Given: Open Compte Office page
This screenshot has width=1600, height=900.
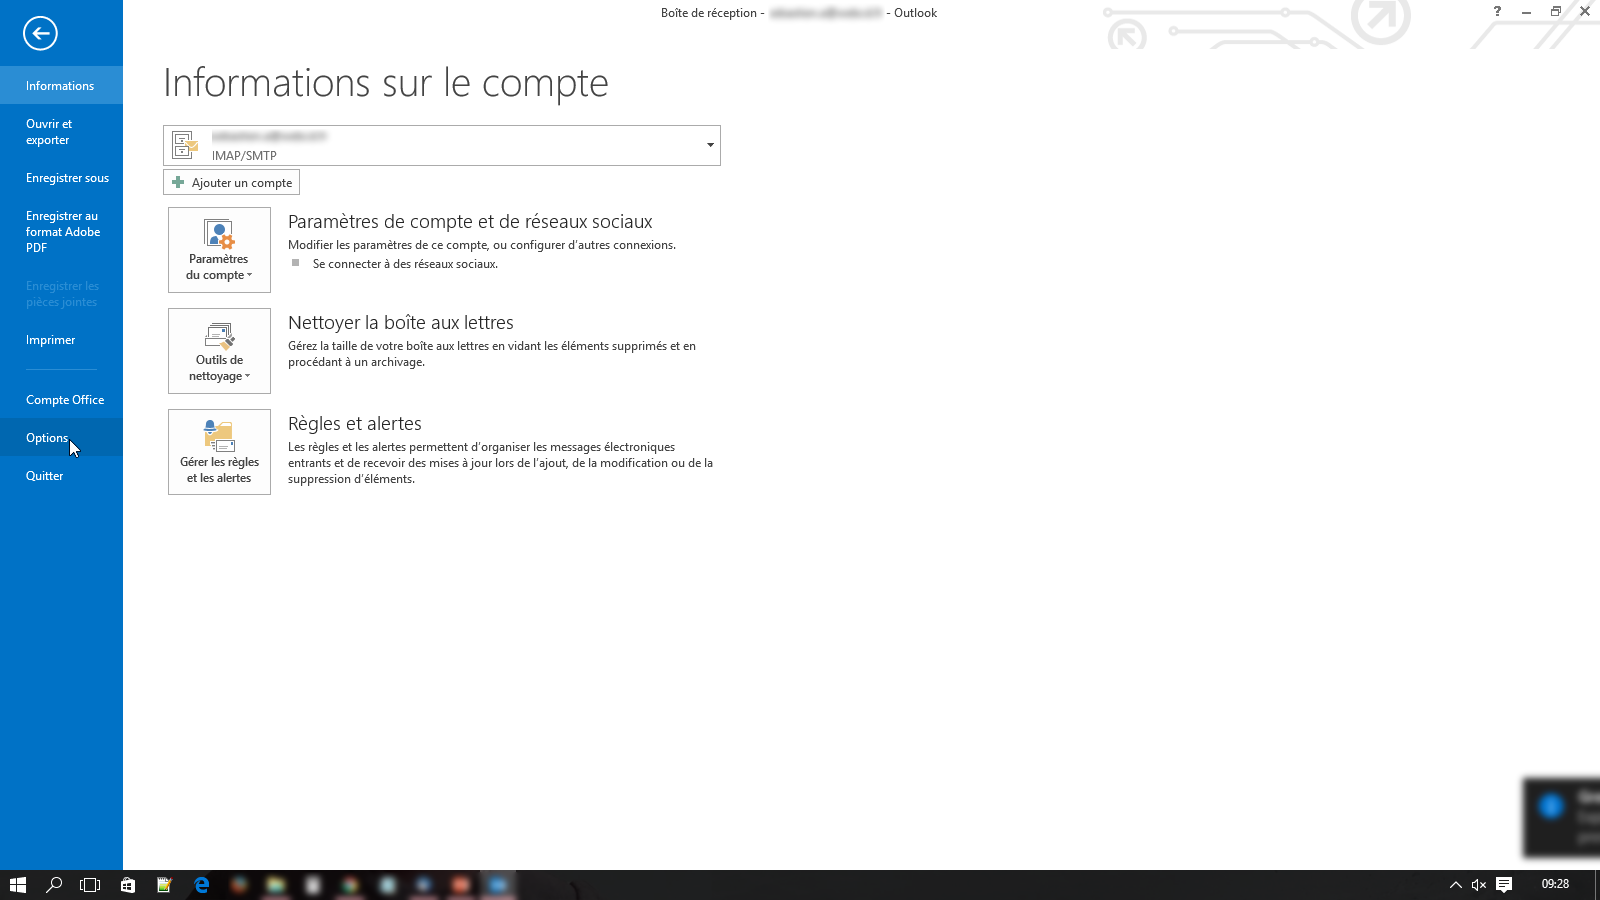Looking at the screenshot, I should pos(61,400).
